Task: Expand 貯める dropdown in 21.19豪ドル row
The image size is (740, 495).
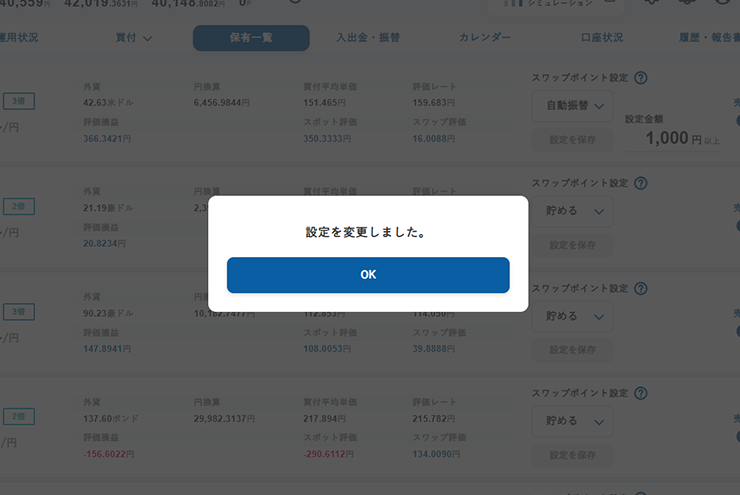Action: tap(572, 211)
